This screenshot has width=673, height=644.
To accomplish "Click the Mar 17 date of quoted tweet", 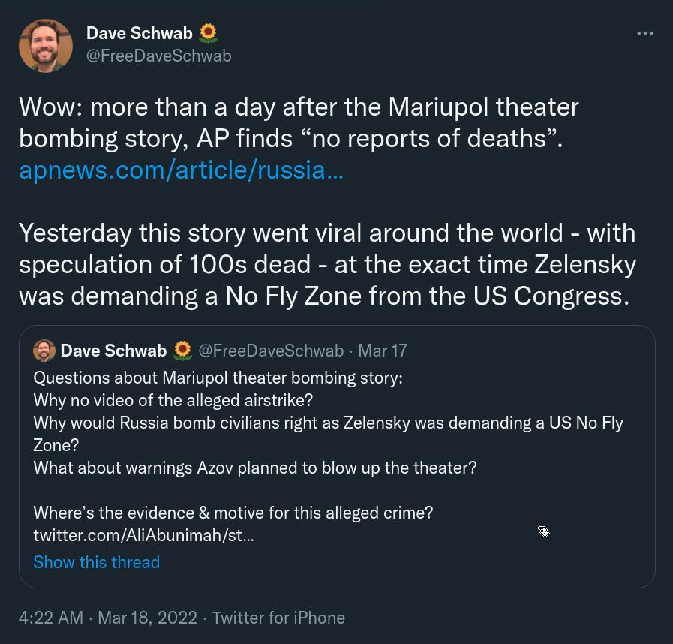I will point(382,351).
